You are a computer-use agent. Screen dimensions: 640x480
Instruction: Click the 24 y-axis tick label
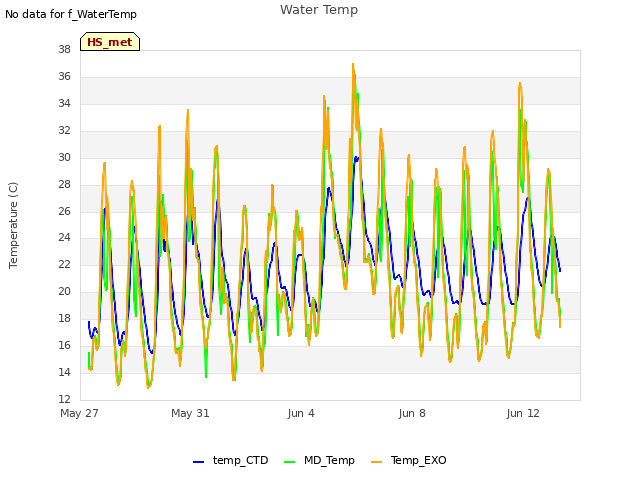click(64, 238)
